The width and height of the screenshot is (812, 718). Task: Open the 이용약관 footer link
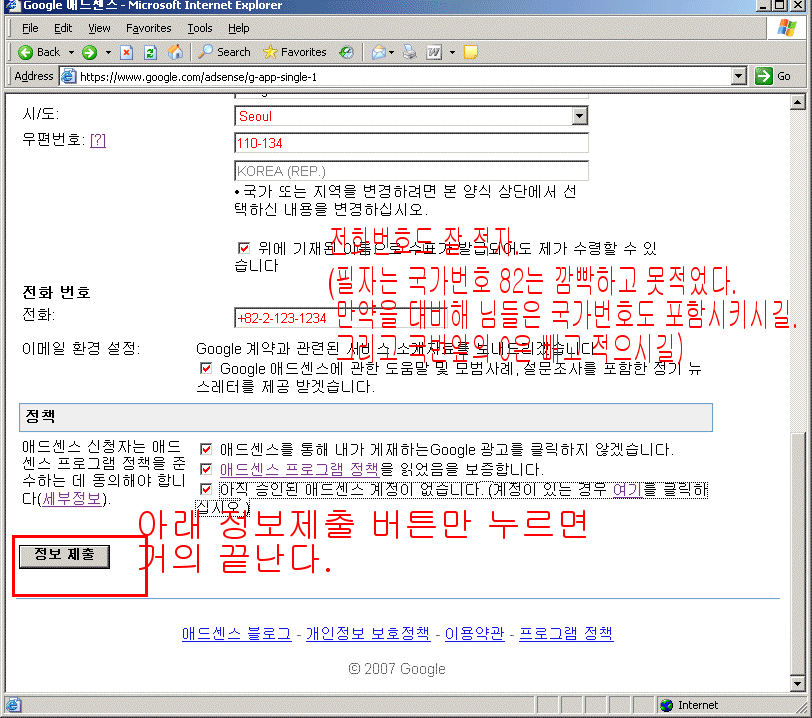click(x=474, y=634)
